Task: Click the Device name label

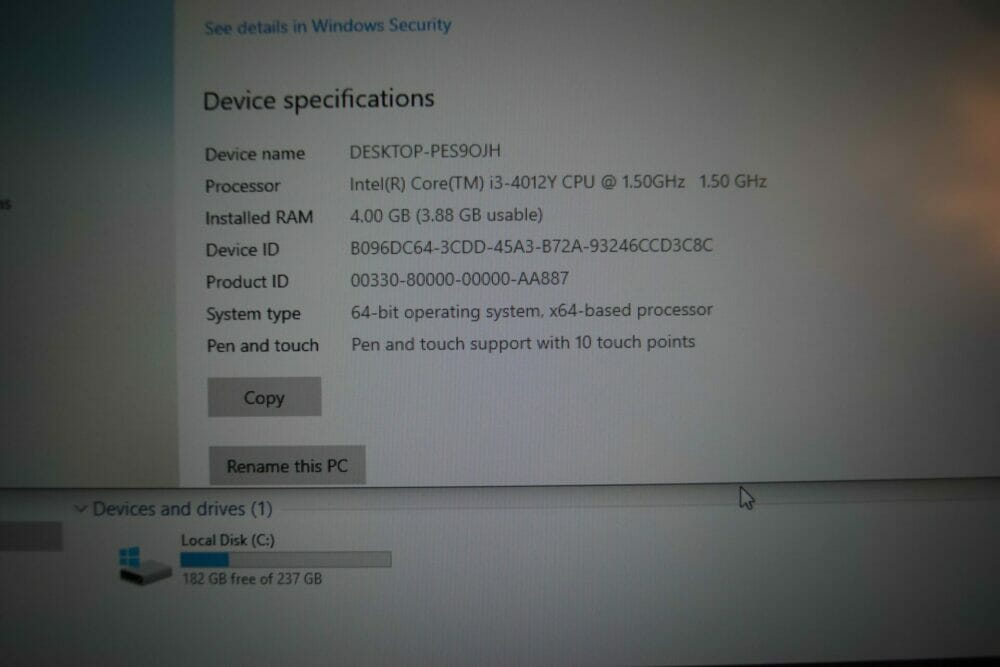Action: 254,154
